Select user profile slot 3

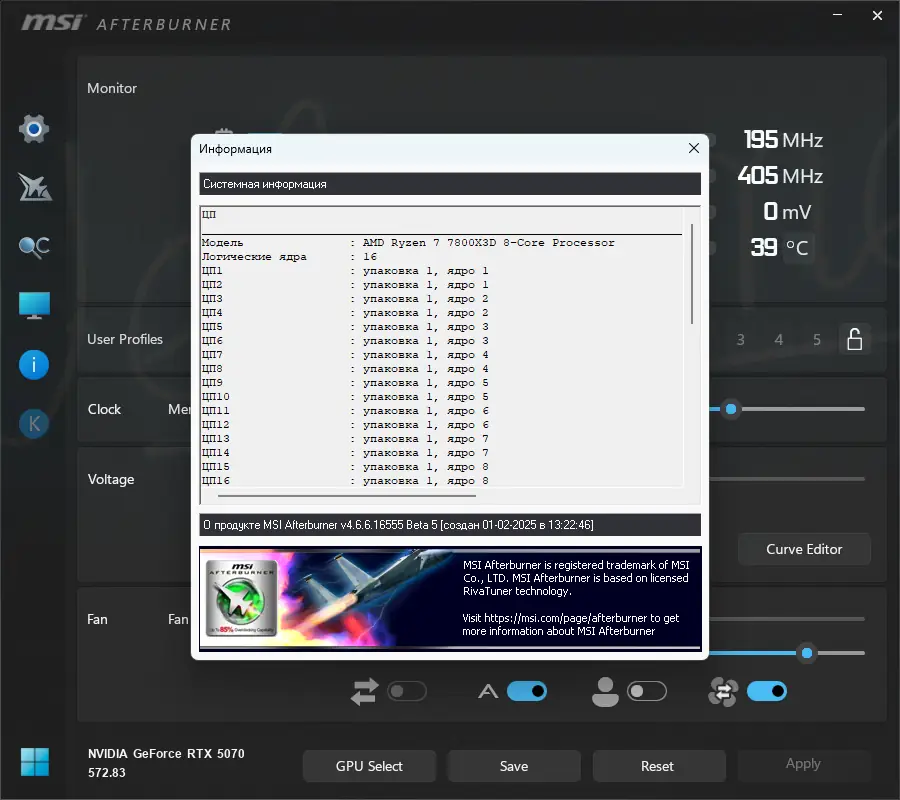click(x=740, y=340)
